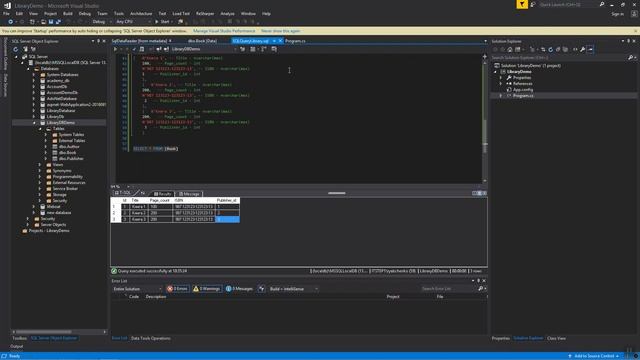The image size is (640, 360).
Task: Click the Object Explorer horizontal scrollbar
Action: point(59,332)
